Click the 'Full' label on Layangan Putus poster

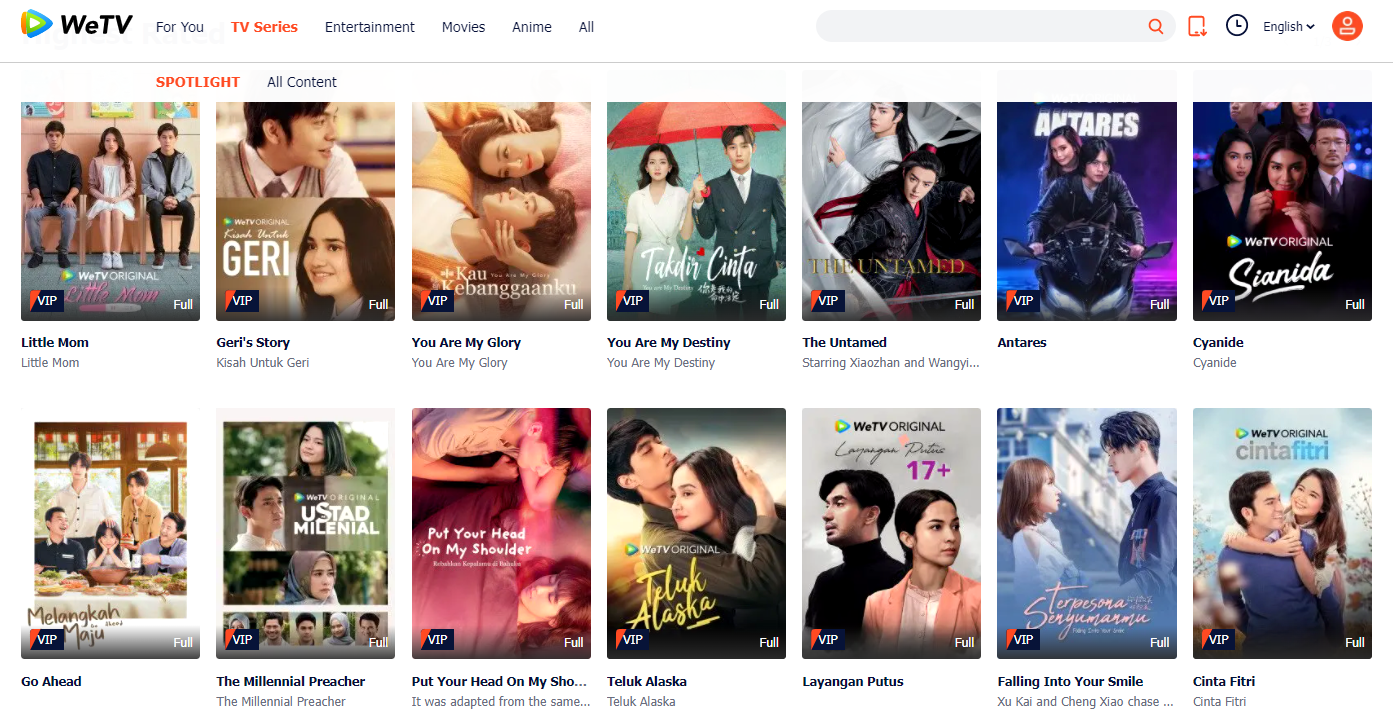(x=964, y=642)
